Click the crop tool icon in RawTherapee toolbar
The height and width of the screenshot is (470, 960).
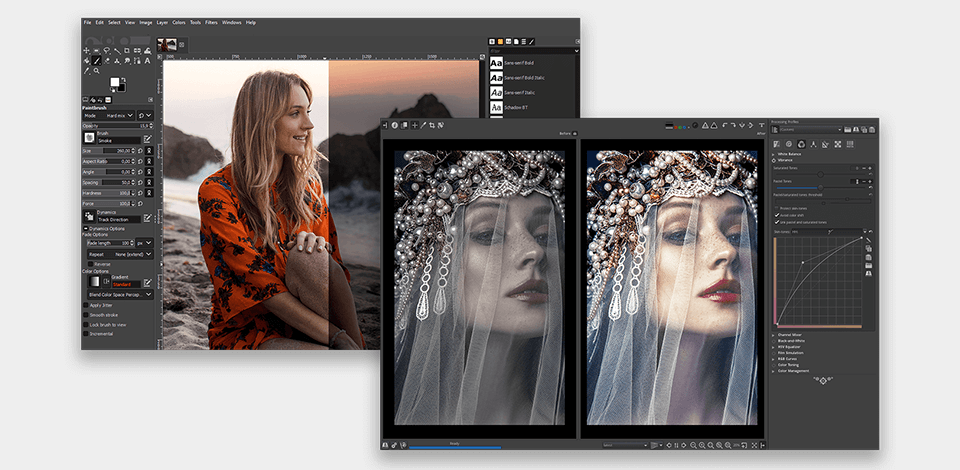(431, 125)
